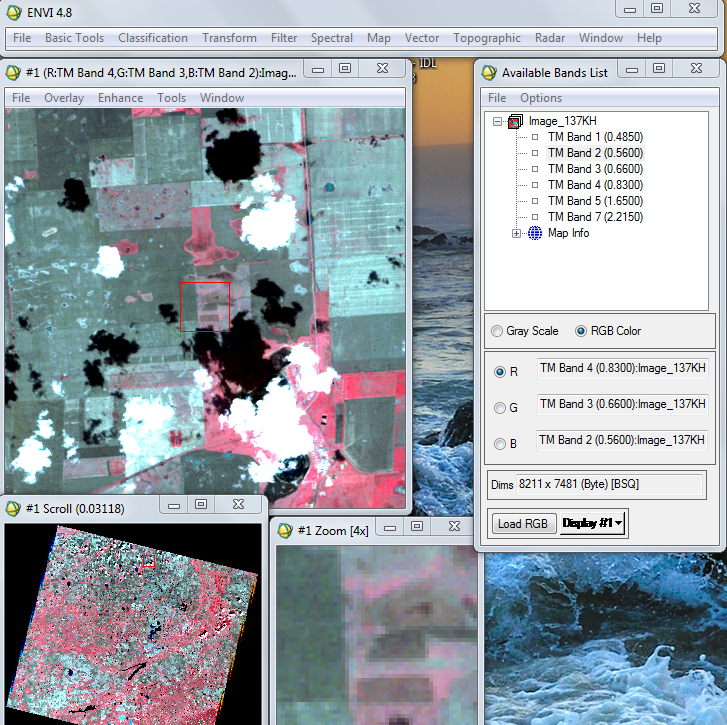The image size is (727, 725).
Task: Click the Load RGB button
Action: click(522, 523)
